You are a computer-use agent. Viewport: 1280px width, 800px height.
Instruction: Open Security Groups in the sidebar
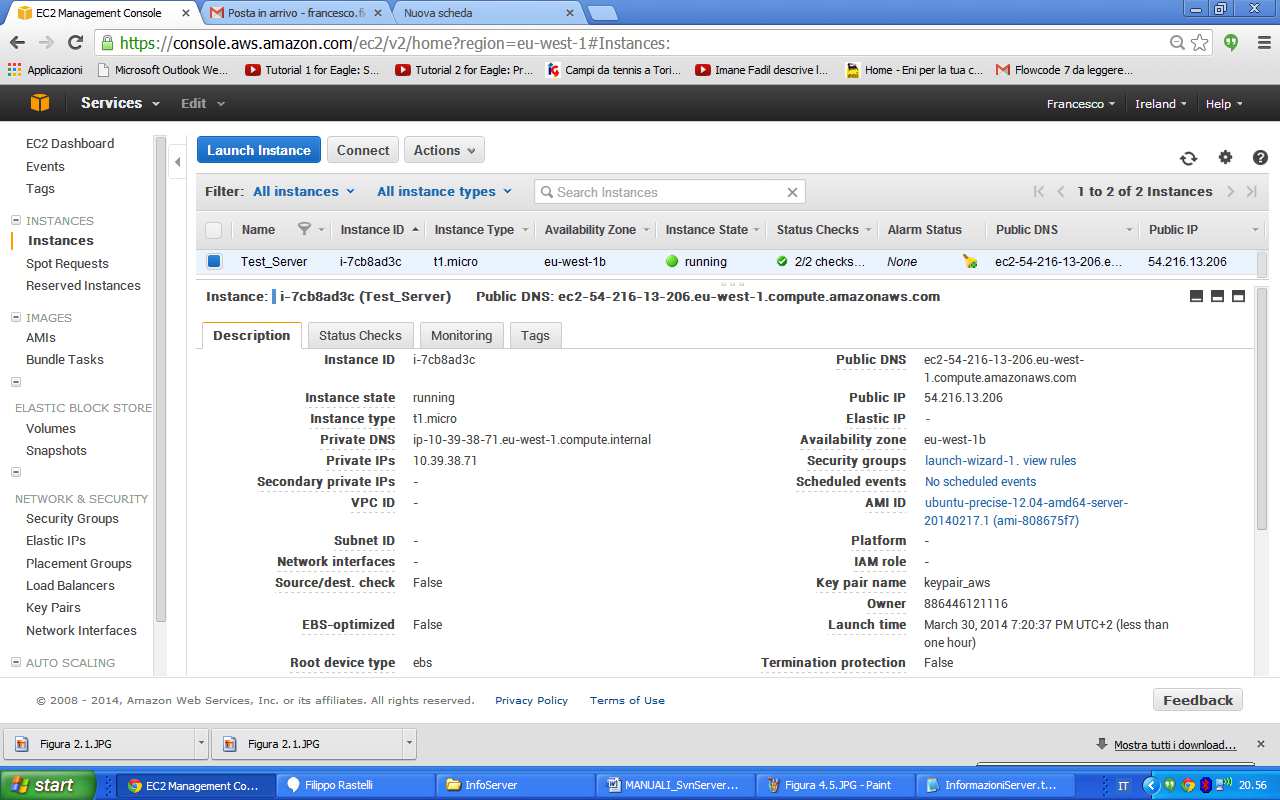(72, 518)
